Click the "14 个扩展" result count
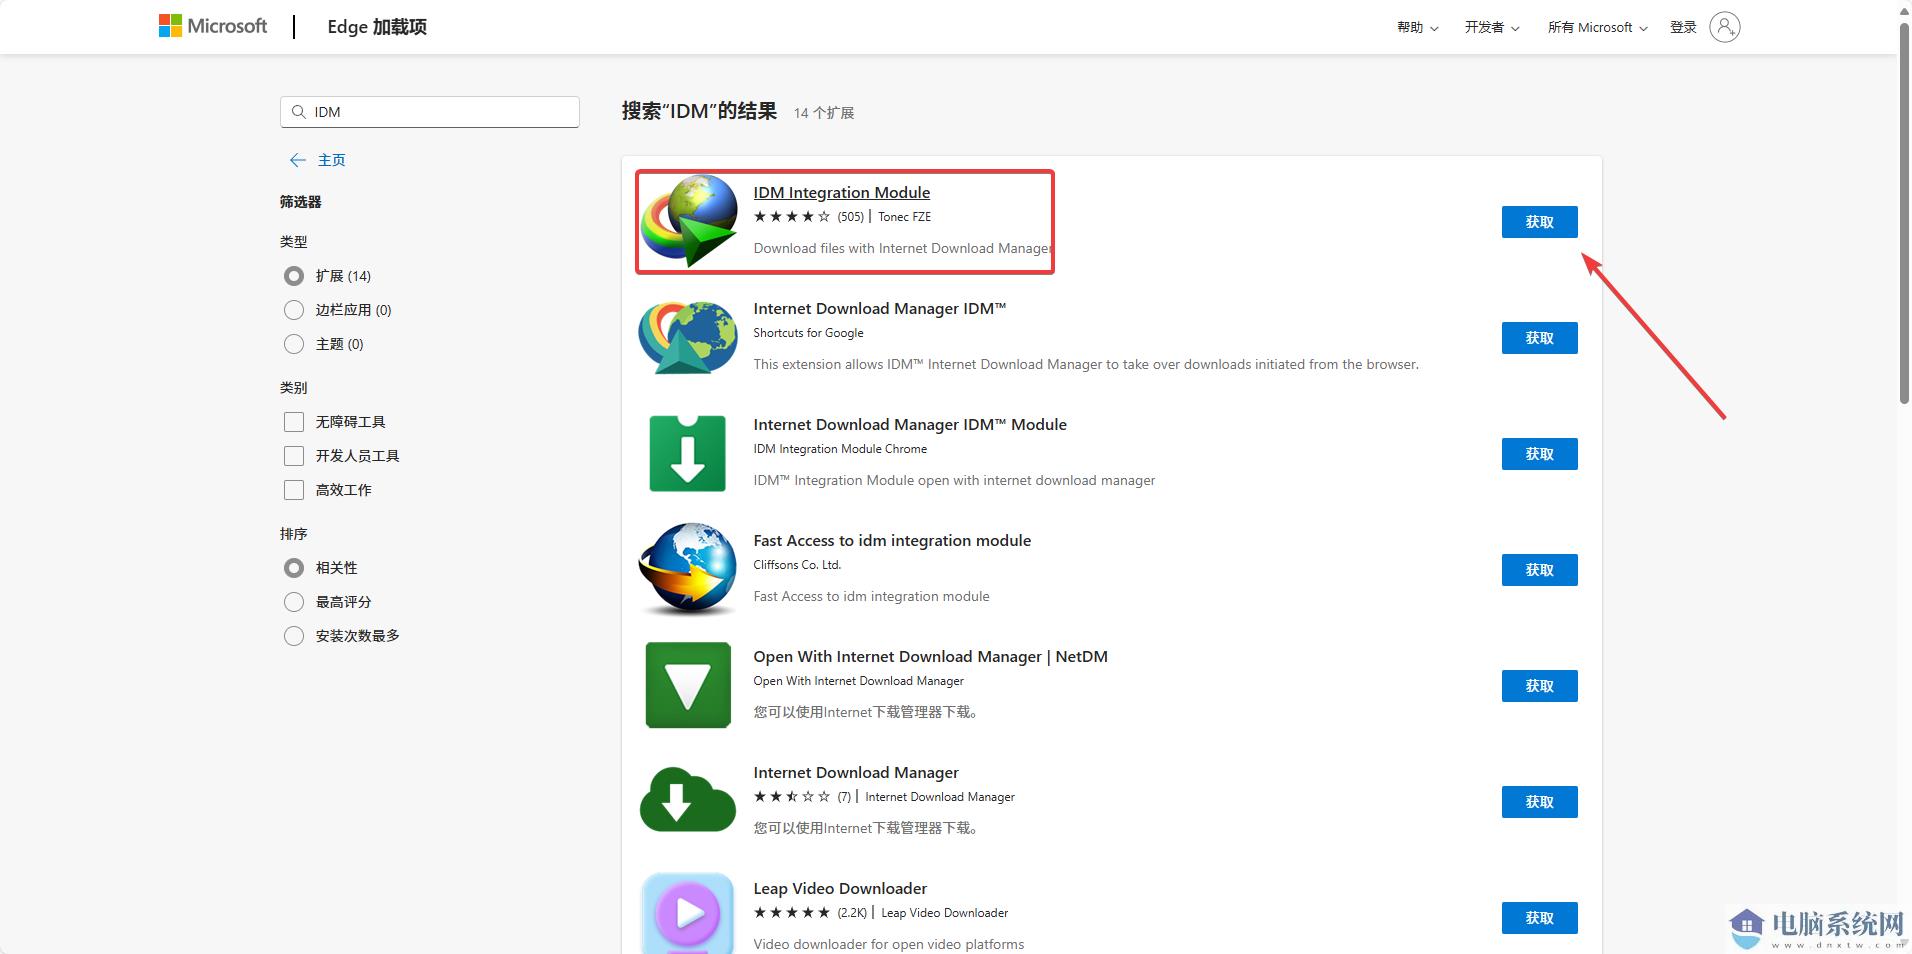This screenshot has width=1912, height=954. [824, 113]
